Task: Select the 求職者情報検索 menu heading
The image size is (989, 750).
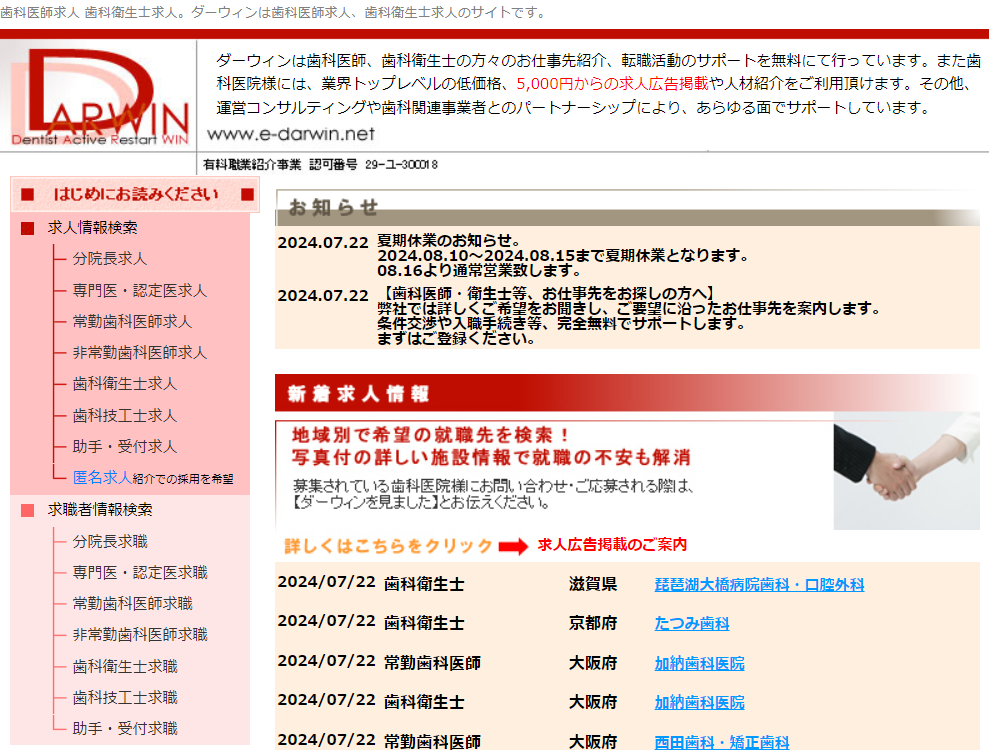Action: pos(100,509)
